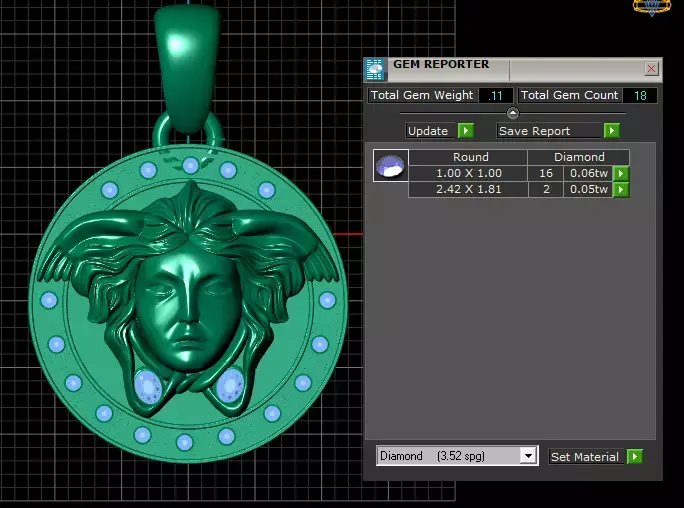Click the oval gem on the pendant's lower right
The width and height of the screenshot is (684, 508).
point(230,385)
